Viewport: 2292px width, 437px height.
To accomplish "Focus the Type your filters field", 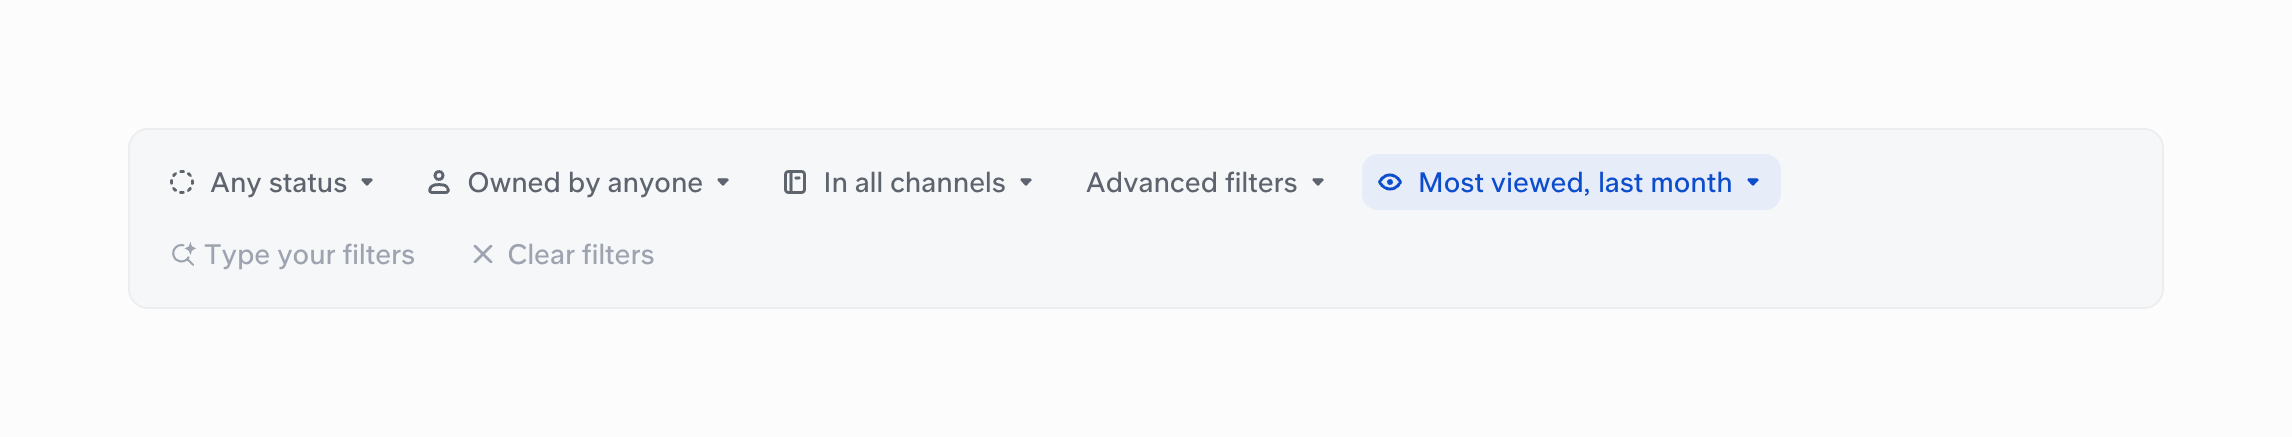I will click(292, 254).
